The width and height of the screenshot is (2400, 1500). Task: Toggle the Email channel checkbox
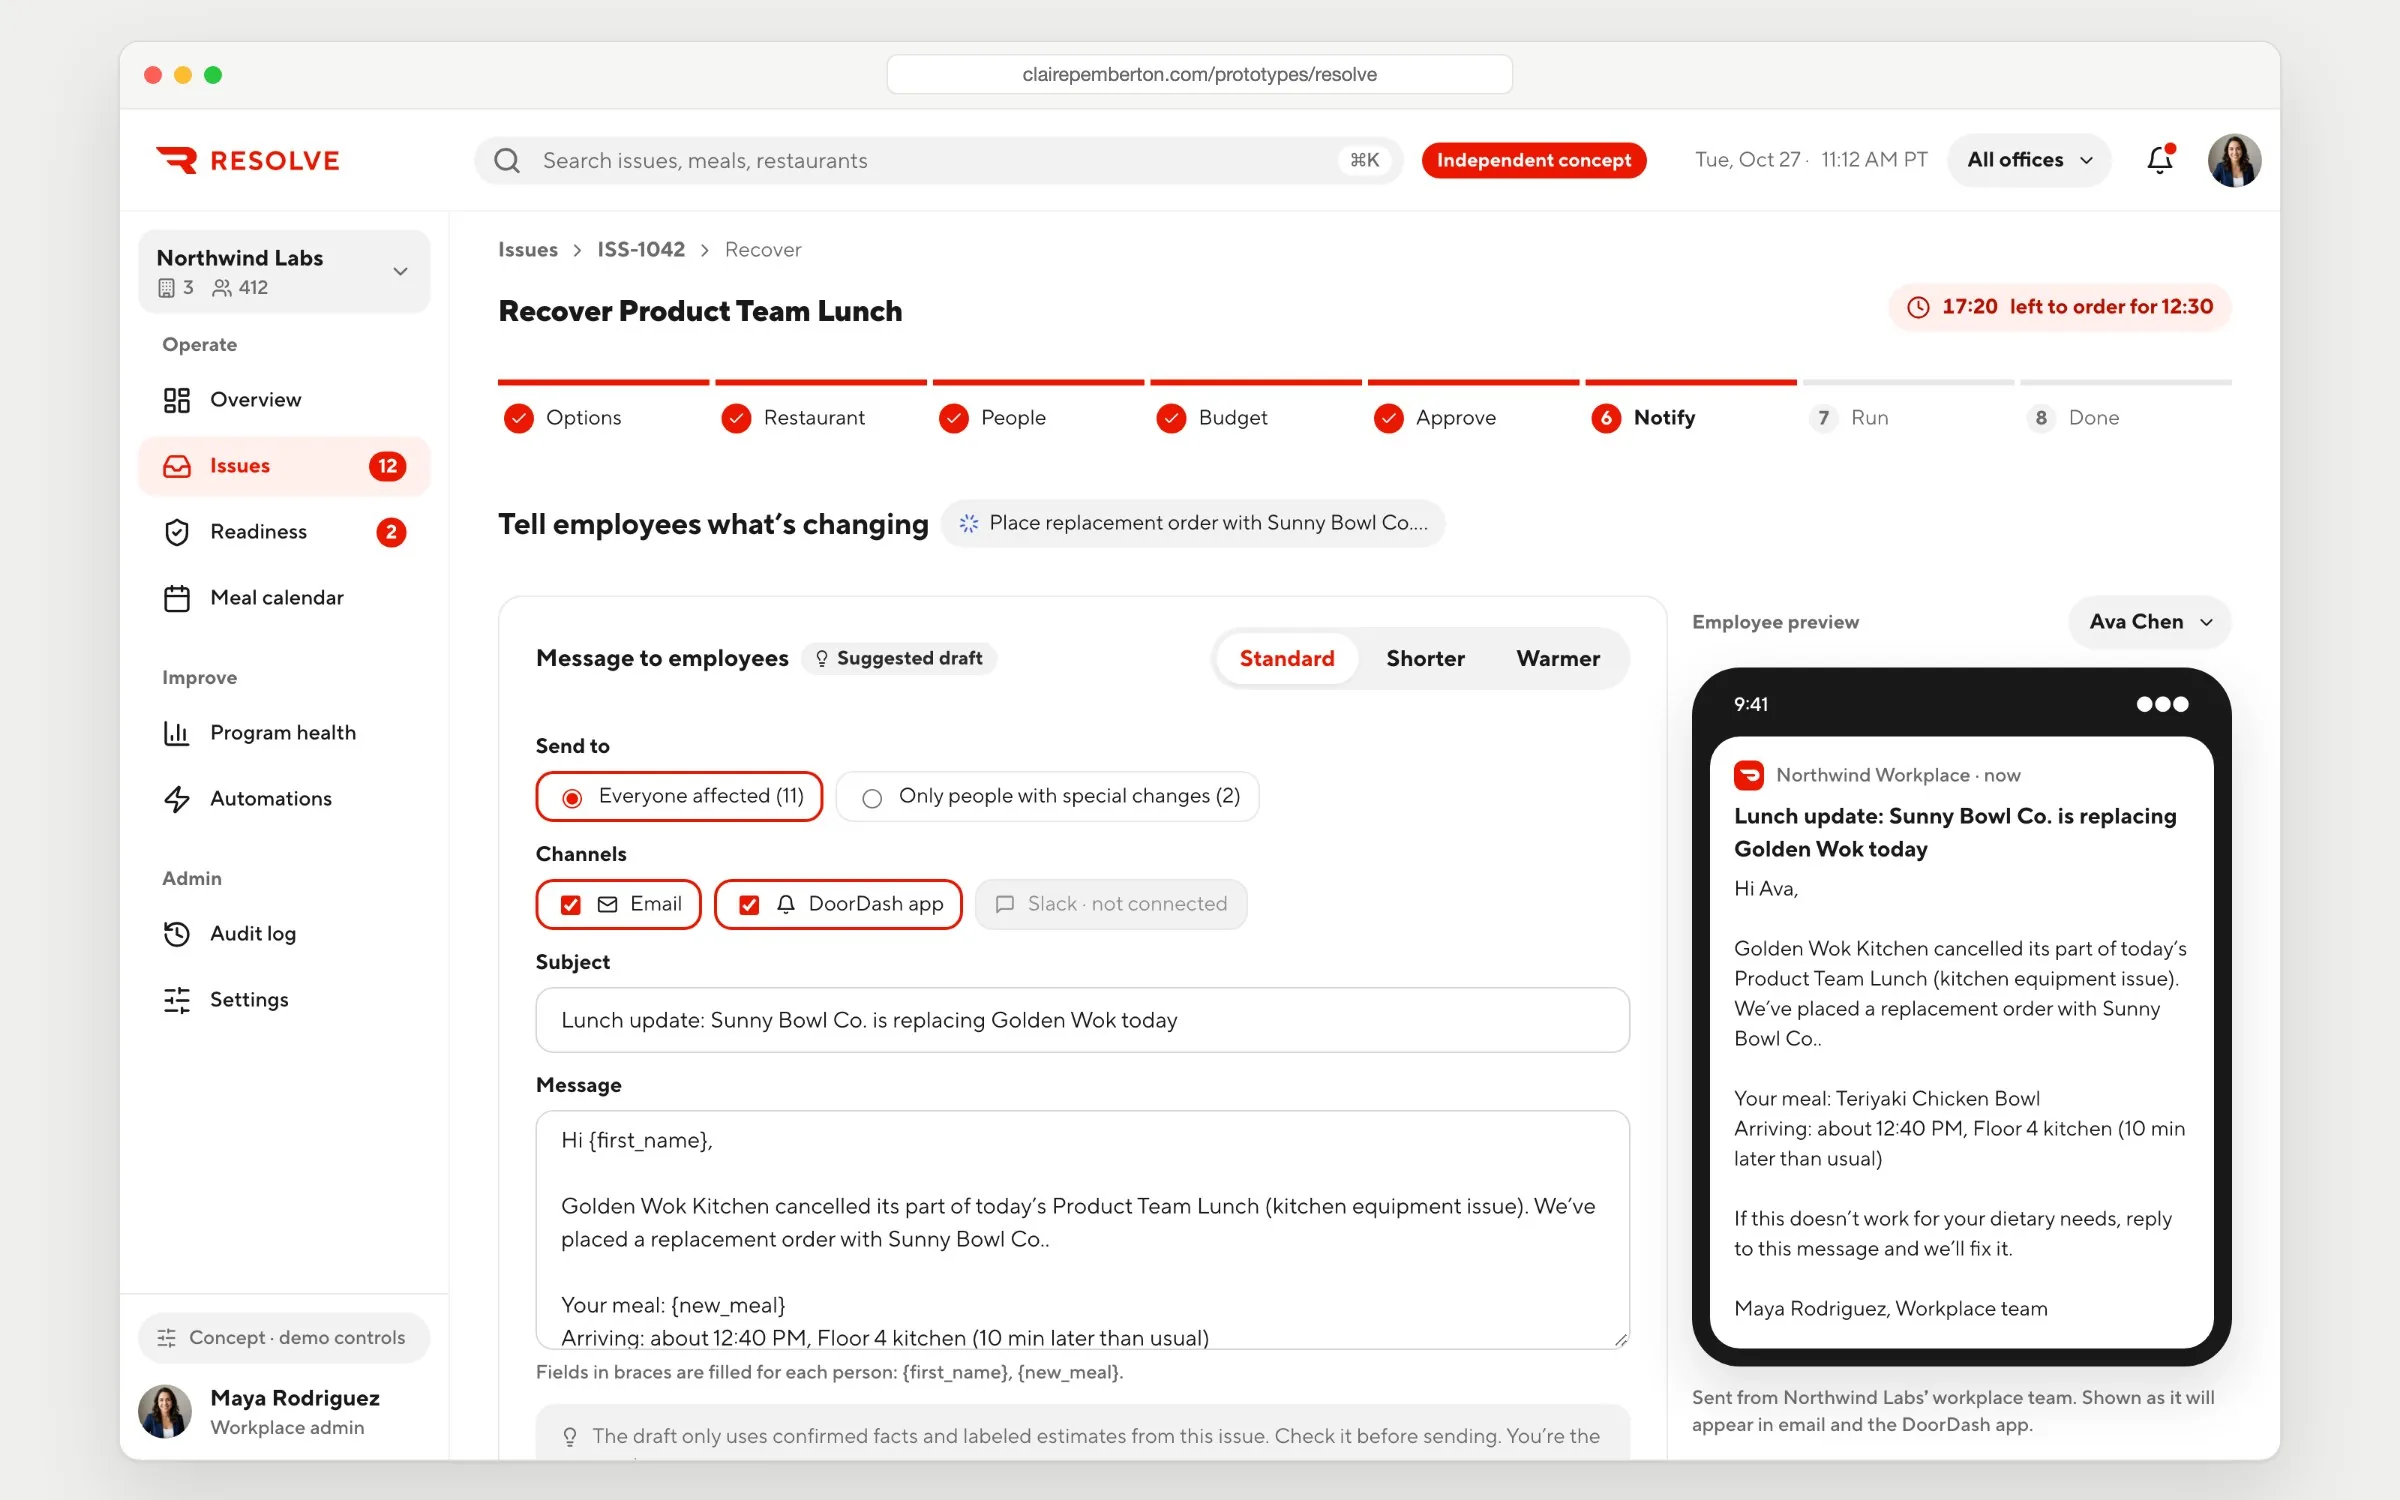tap(571, 904)
